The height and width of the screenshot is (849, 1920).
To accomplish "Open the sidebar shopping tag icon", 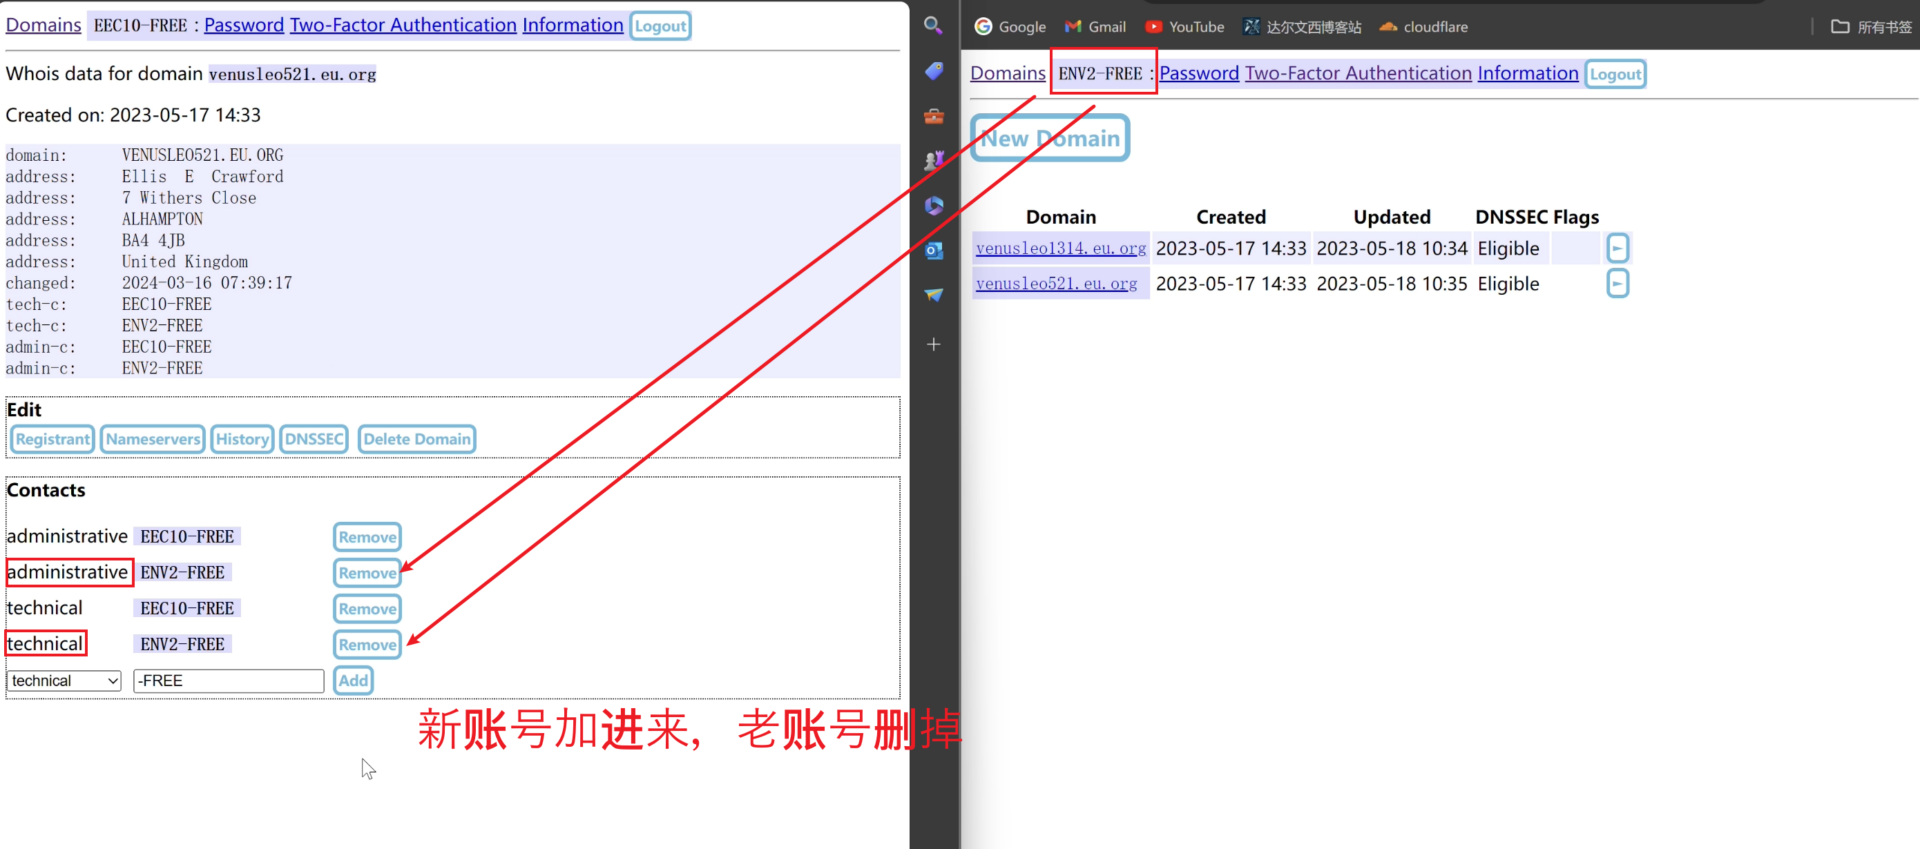I will (x=933, y=71).
